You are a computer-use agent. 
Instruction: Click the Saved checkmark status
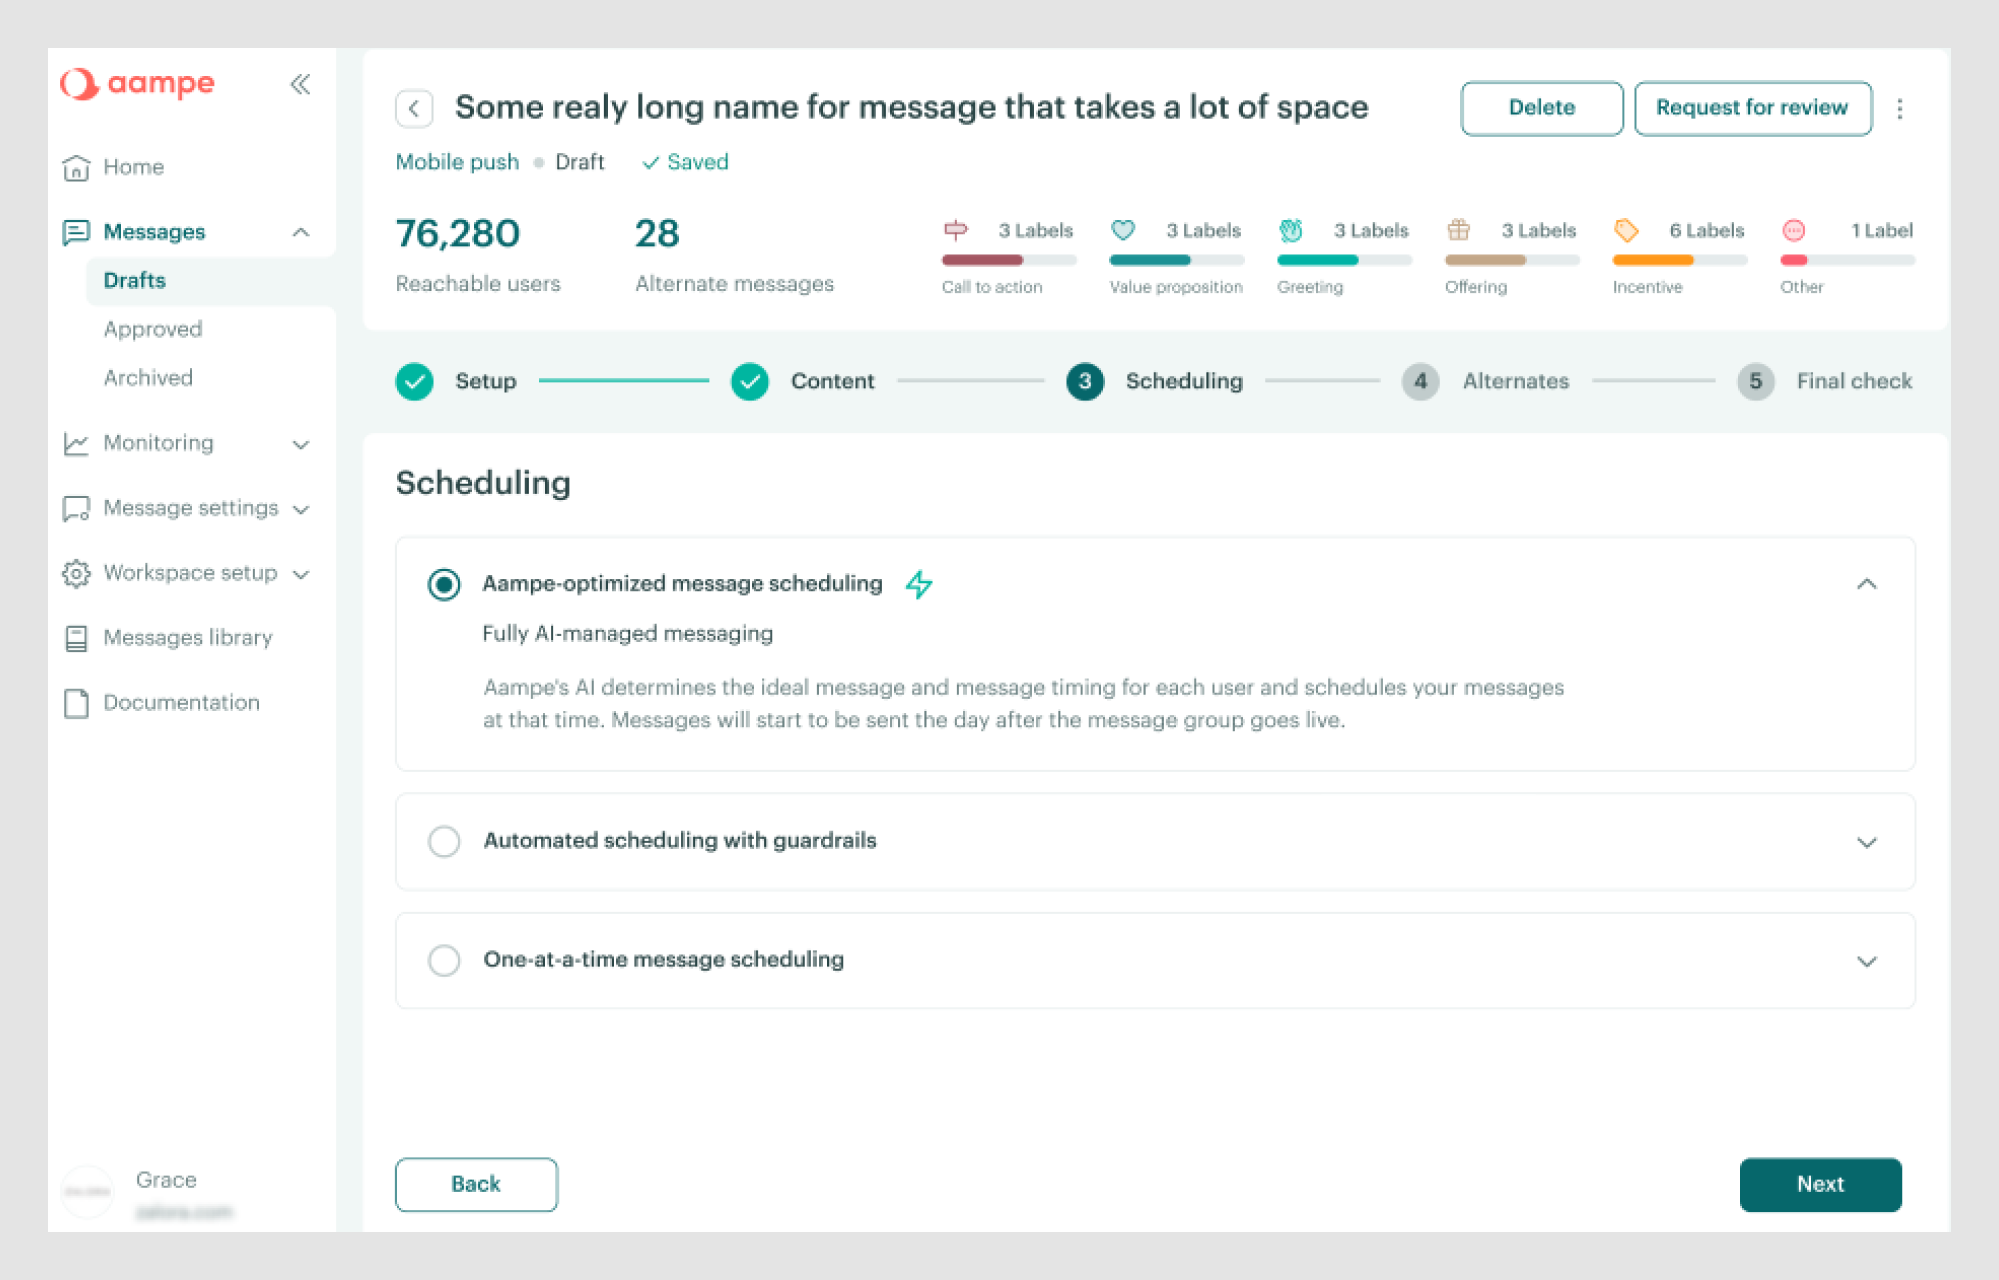685,162
